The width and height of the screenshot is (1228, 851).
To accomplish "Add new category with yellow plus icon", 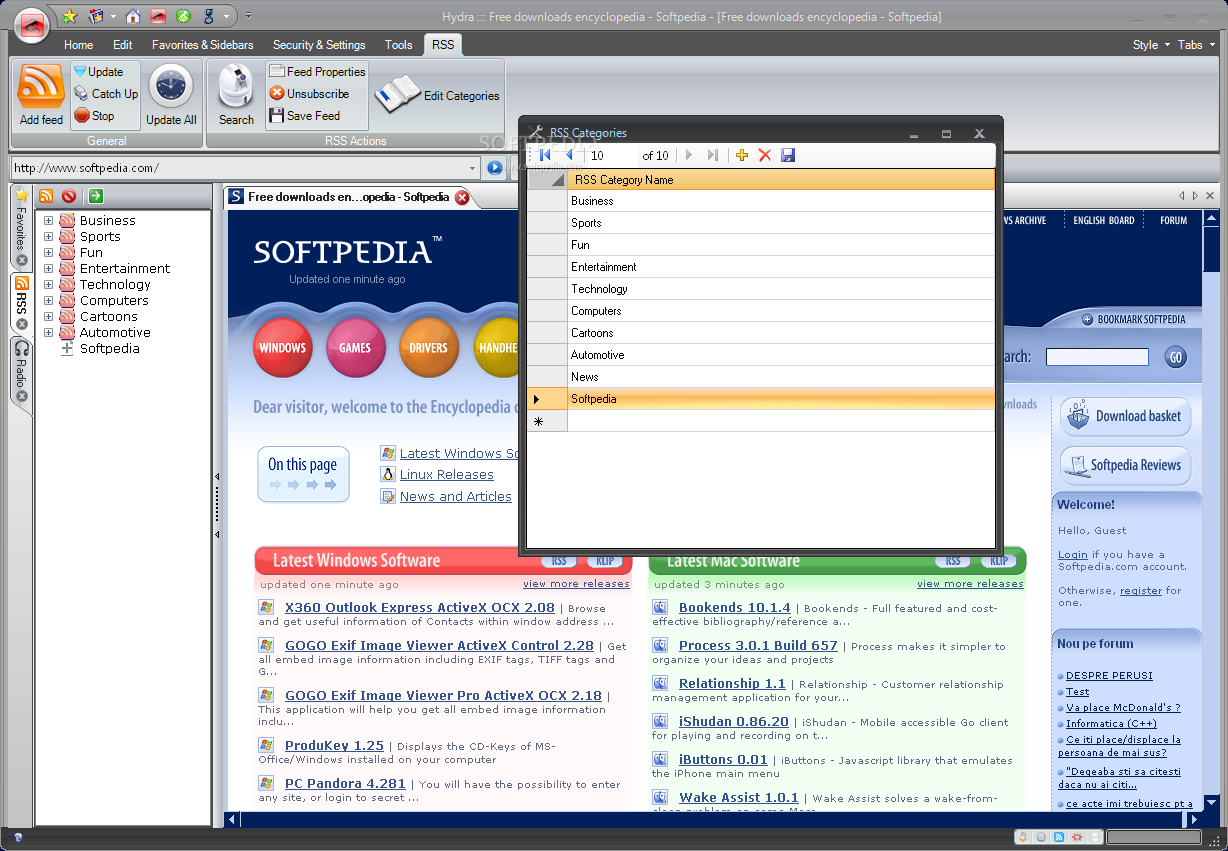I will click(741, 155).
